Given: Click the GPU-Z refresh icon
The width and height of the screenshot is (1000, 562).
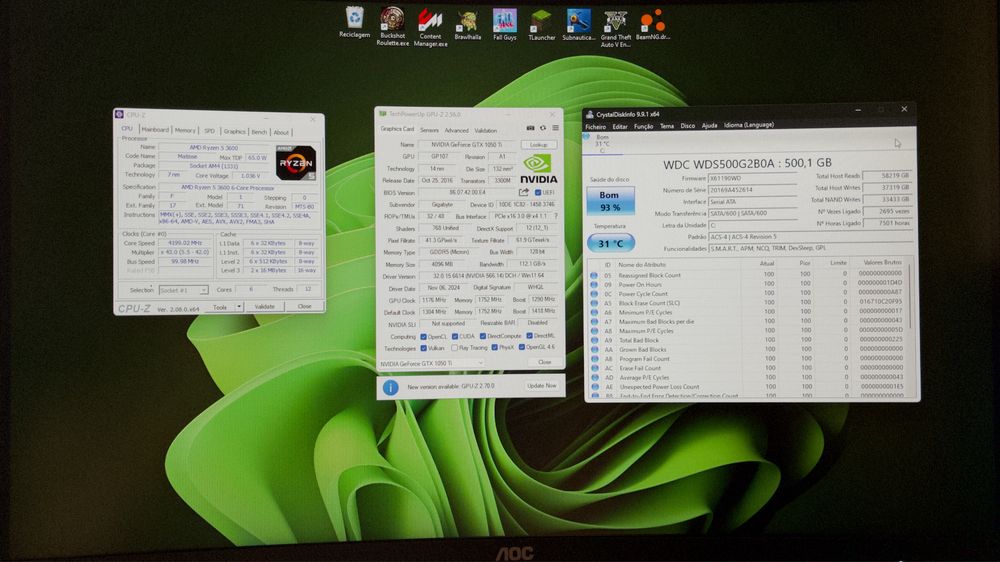Looking at the screenshot, I should (543, 128).
